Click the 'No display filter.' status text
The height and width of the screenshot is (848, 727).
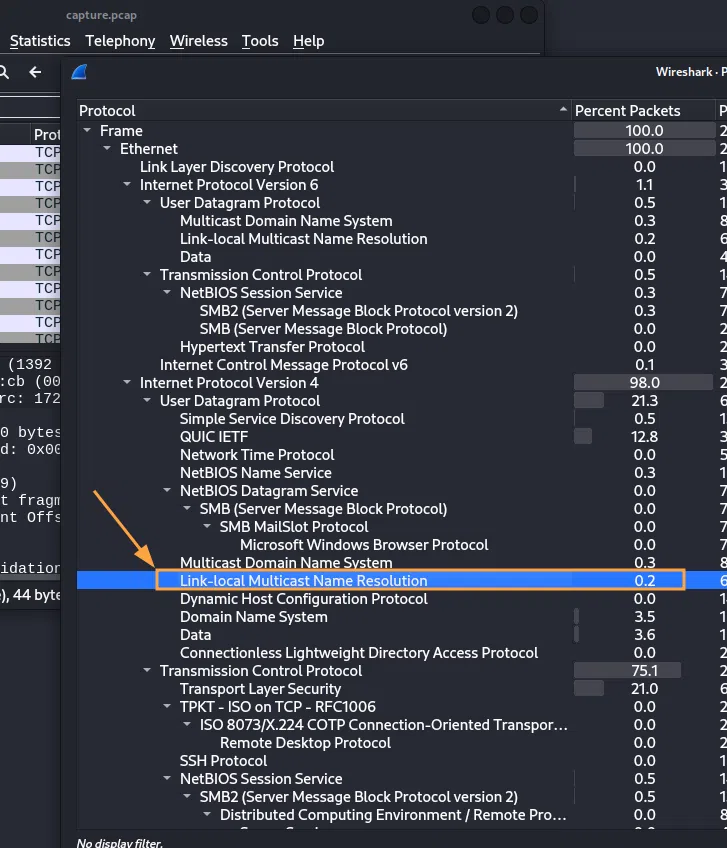pyautogui.click(x=120, y=842)
